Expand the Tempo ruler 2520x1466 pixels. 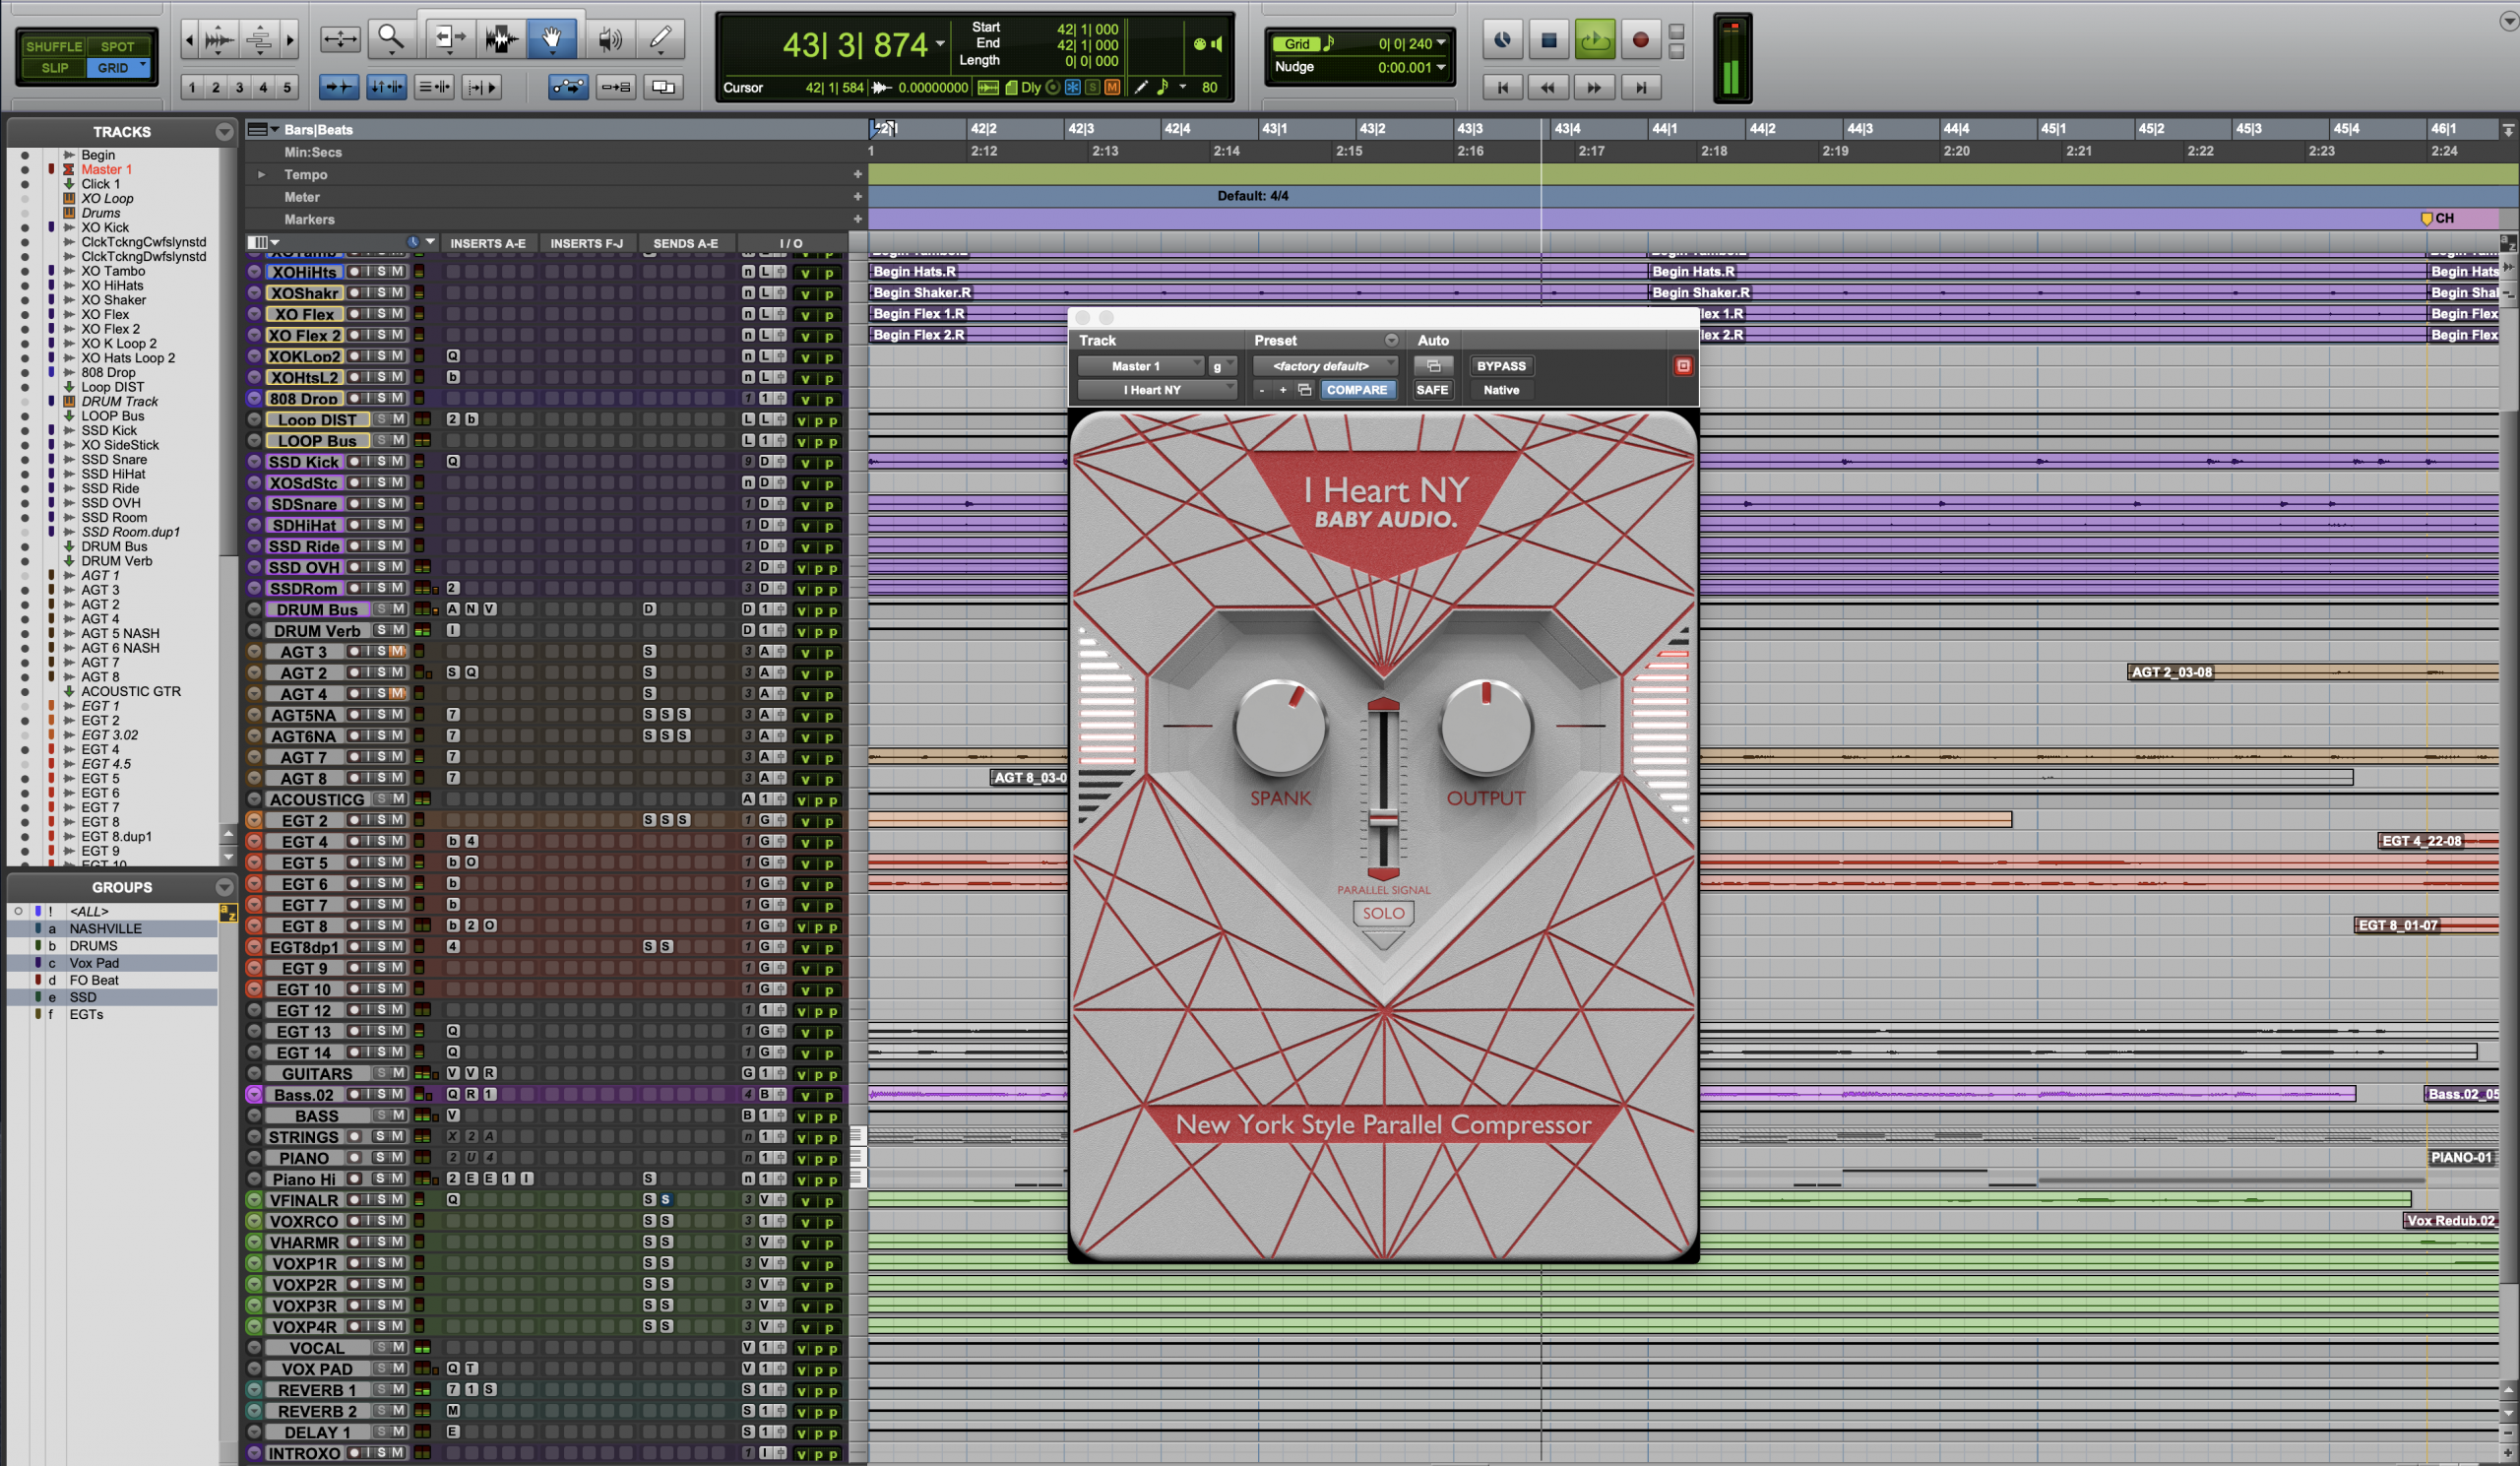pos(261,175)
